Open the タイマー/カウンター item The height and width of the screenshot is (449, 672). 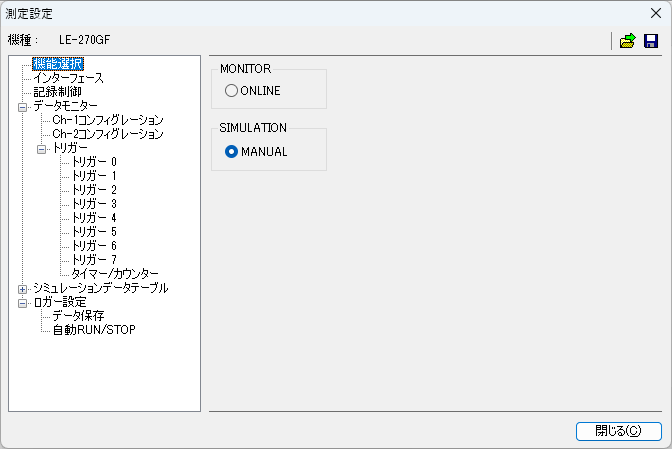coord(115,274)
